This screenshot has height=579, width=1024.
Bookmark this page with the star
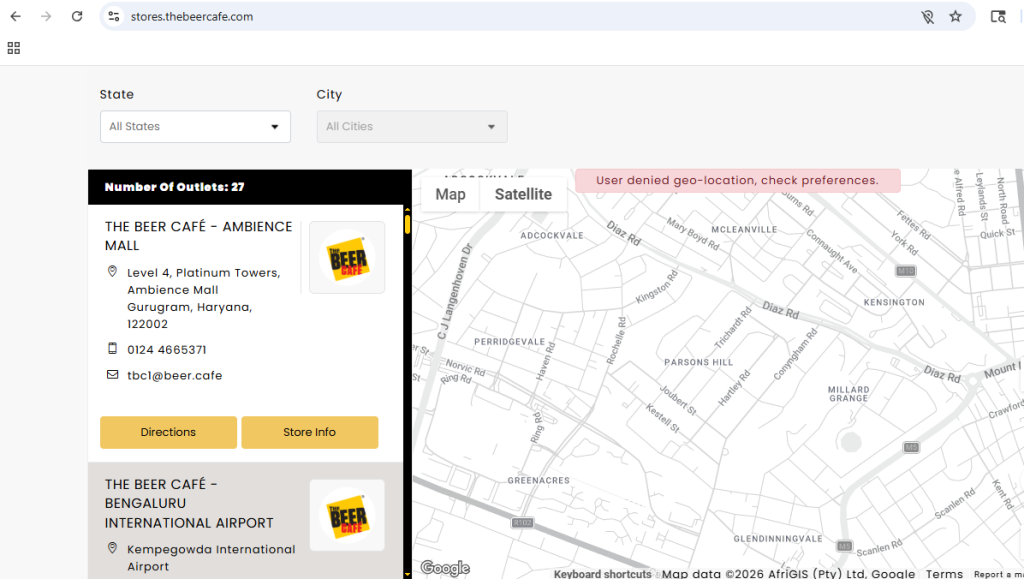[x=955, y=16]
